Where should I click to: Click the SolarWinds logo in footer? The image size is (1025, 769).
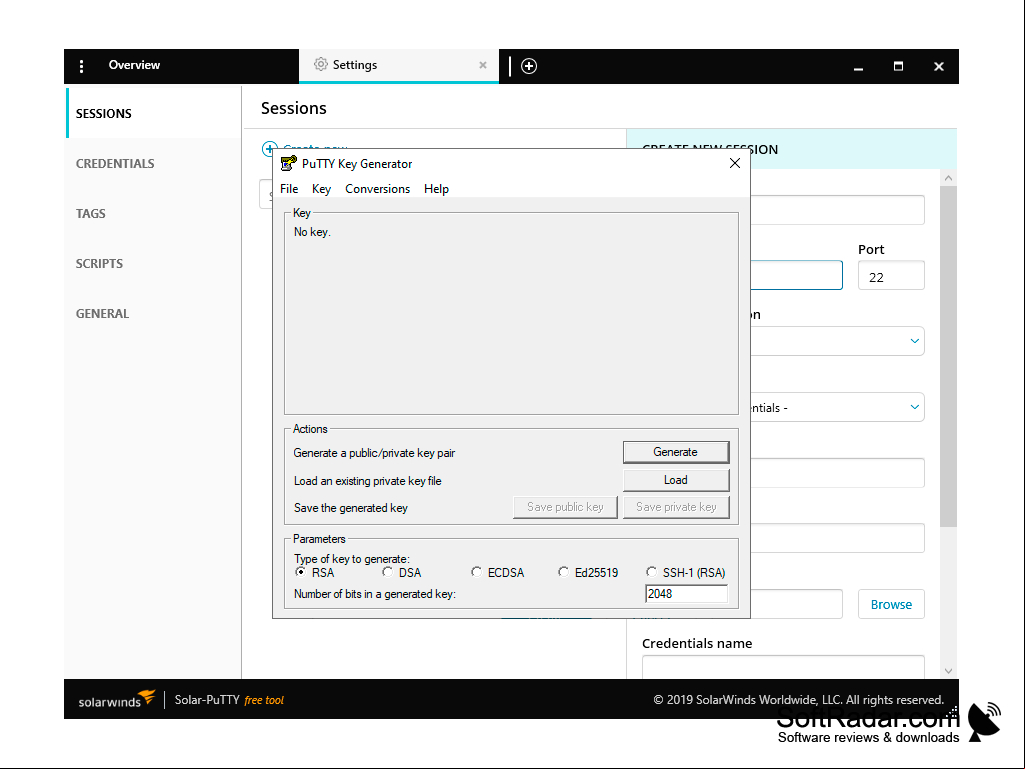(116, 699)
